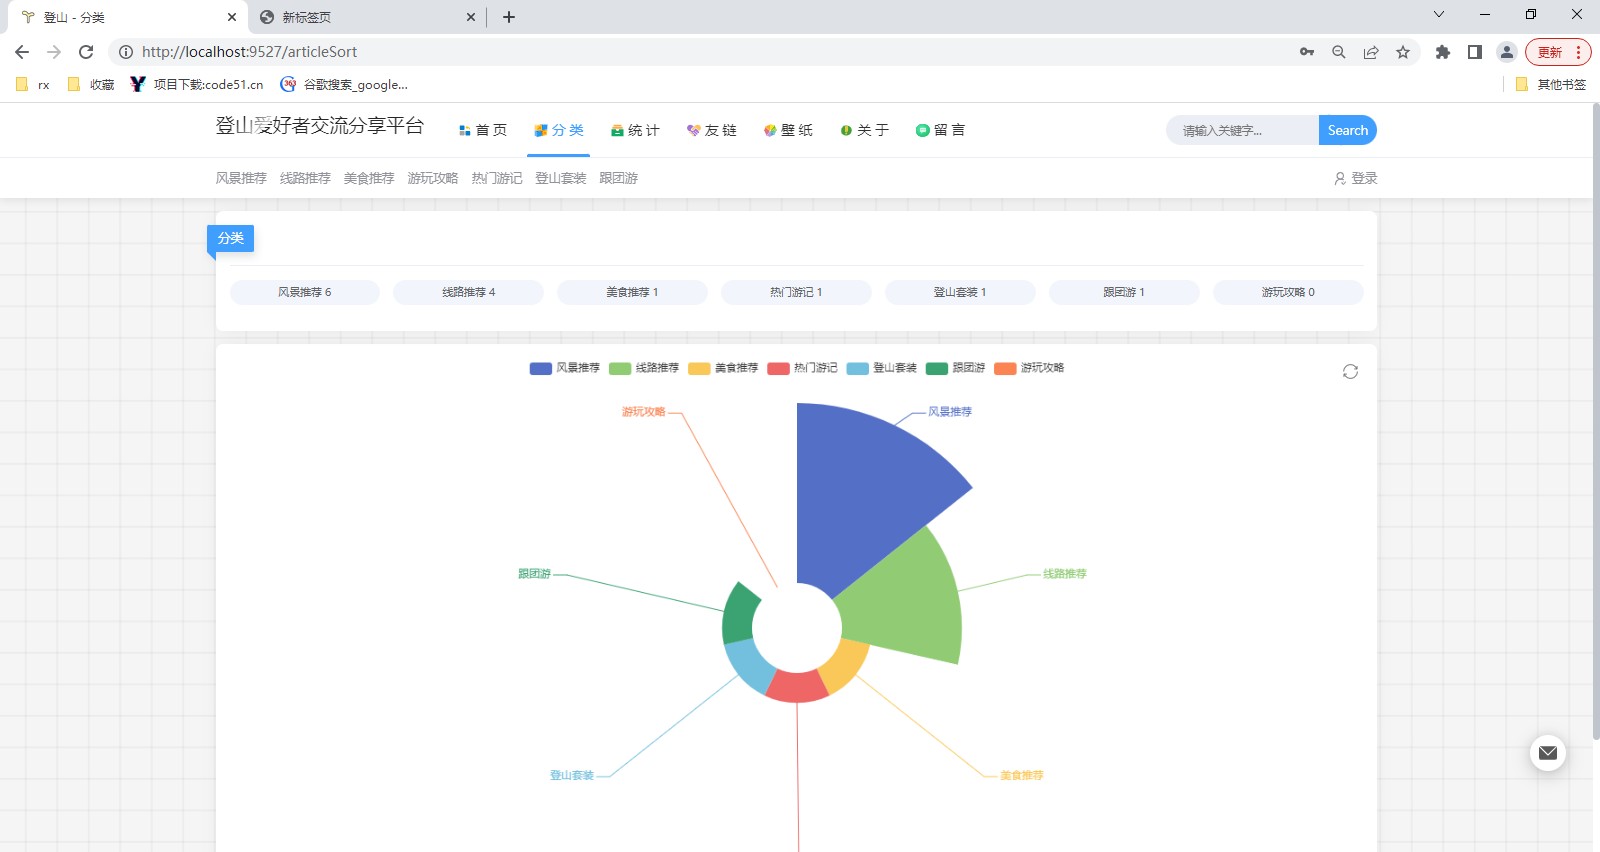This screenshot has height=852, width=1600.
Task: Bookmark this page with star icon
Action: [1403, 52]
